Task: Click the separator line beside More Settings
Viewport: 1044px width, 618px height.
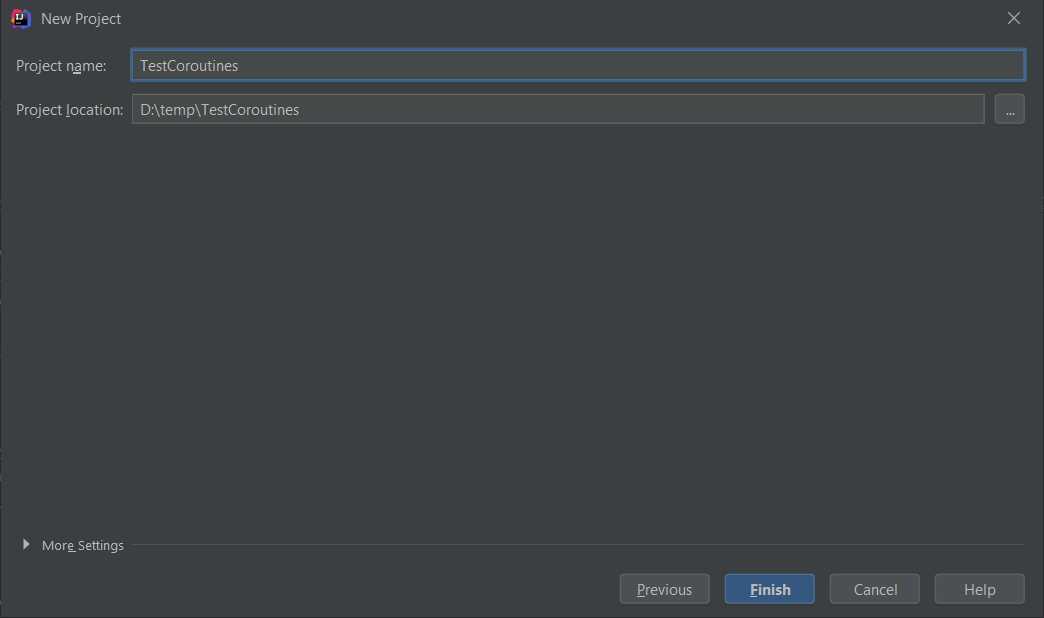Action: pyautogui.click(x=575, y=545)
